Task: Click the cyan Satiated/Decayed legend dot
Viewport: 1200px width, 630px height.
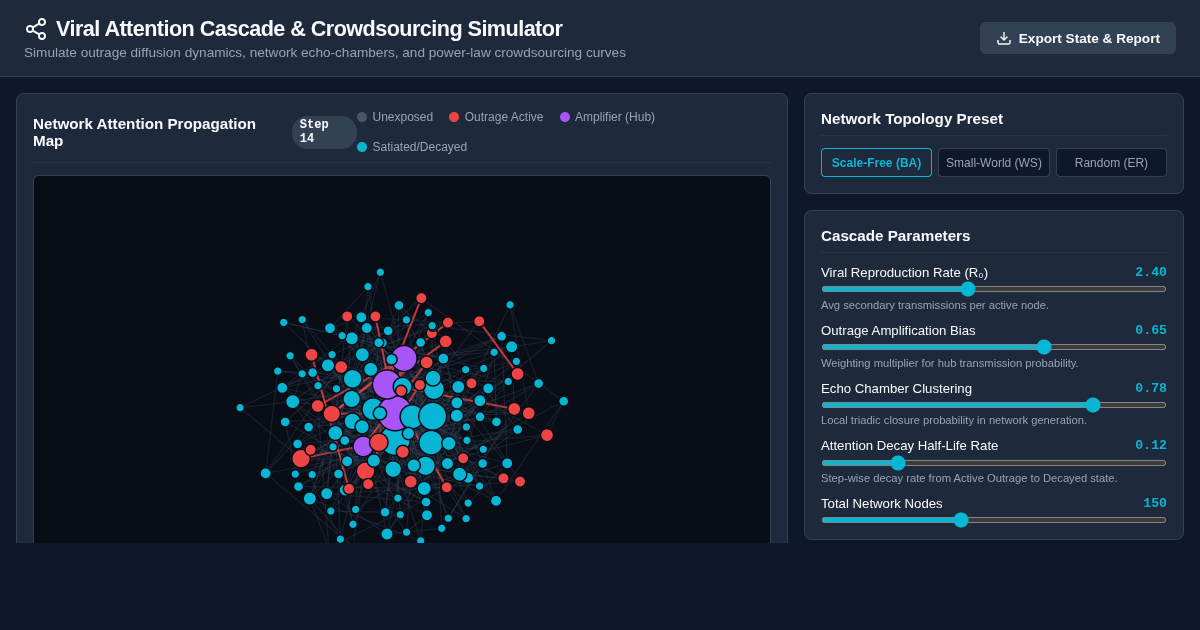Action: [362, 147]
